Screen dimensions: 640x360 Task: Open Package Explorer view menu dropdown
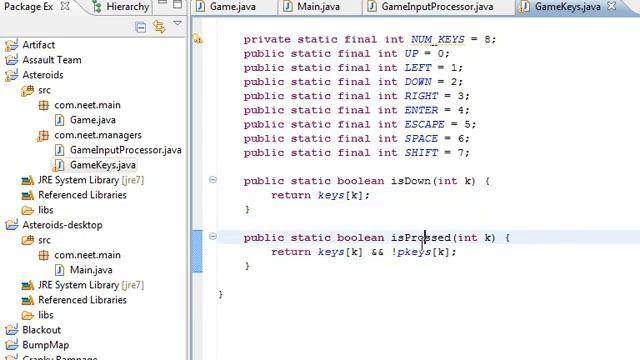pyautogui.click(x=178, y=24)
